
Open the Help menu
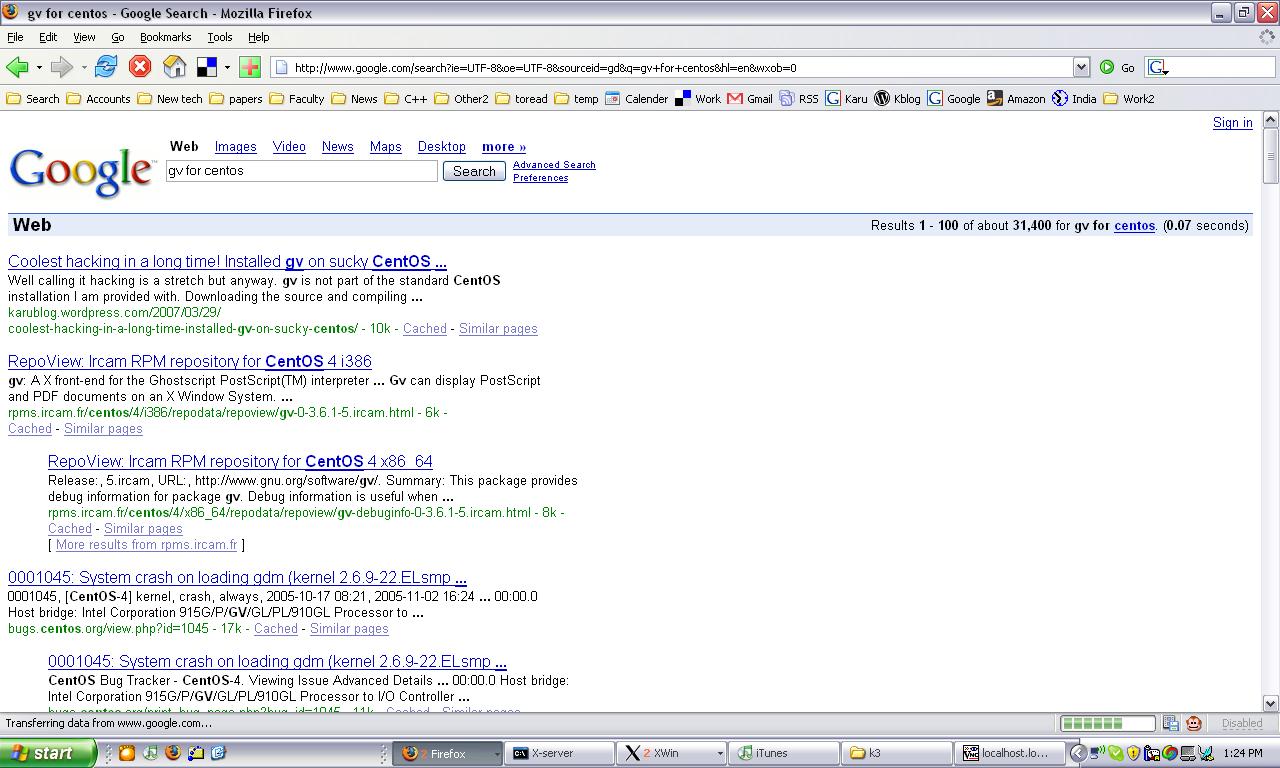258,37
